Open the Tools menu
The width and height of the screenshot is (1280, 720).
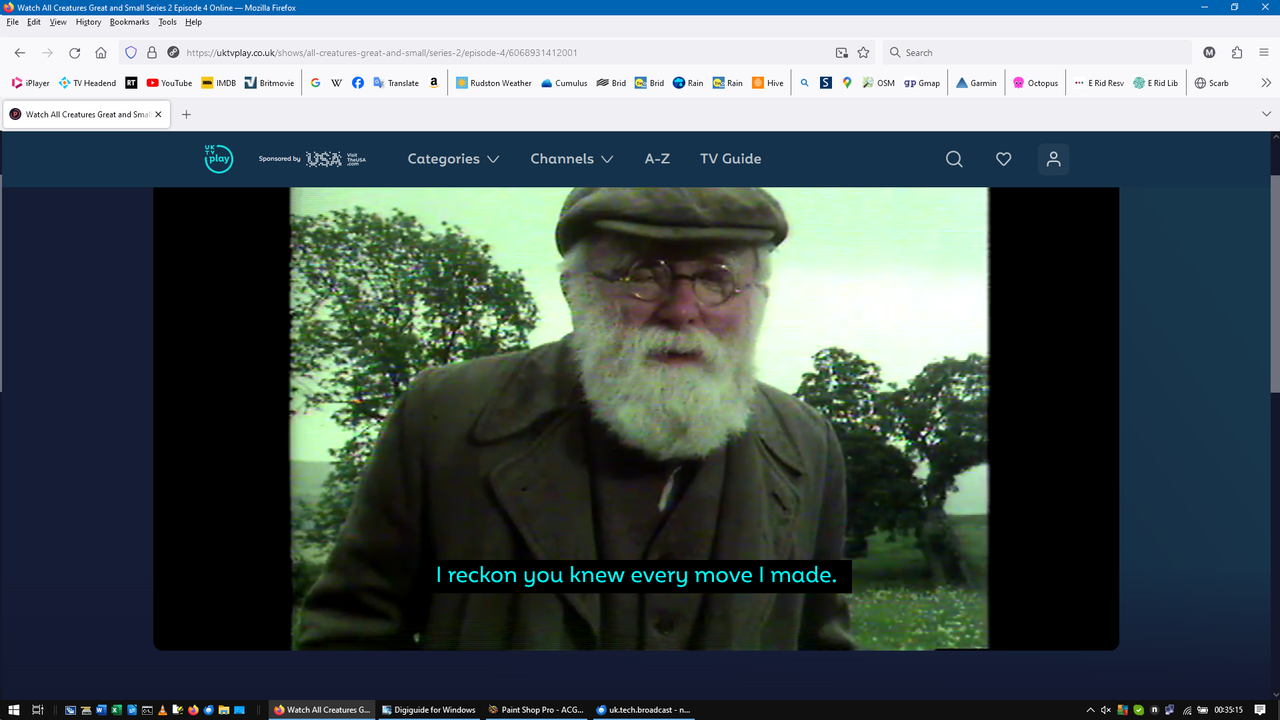point(167,22)
